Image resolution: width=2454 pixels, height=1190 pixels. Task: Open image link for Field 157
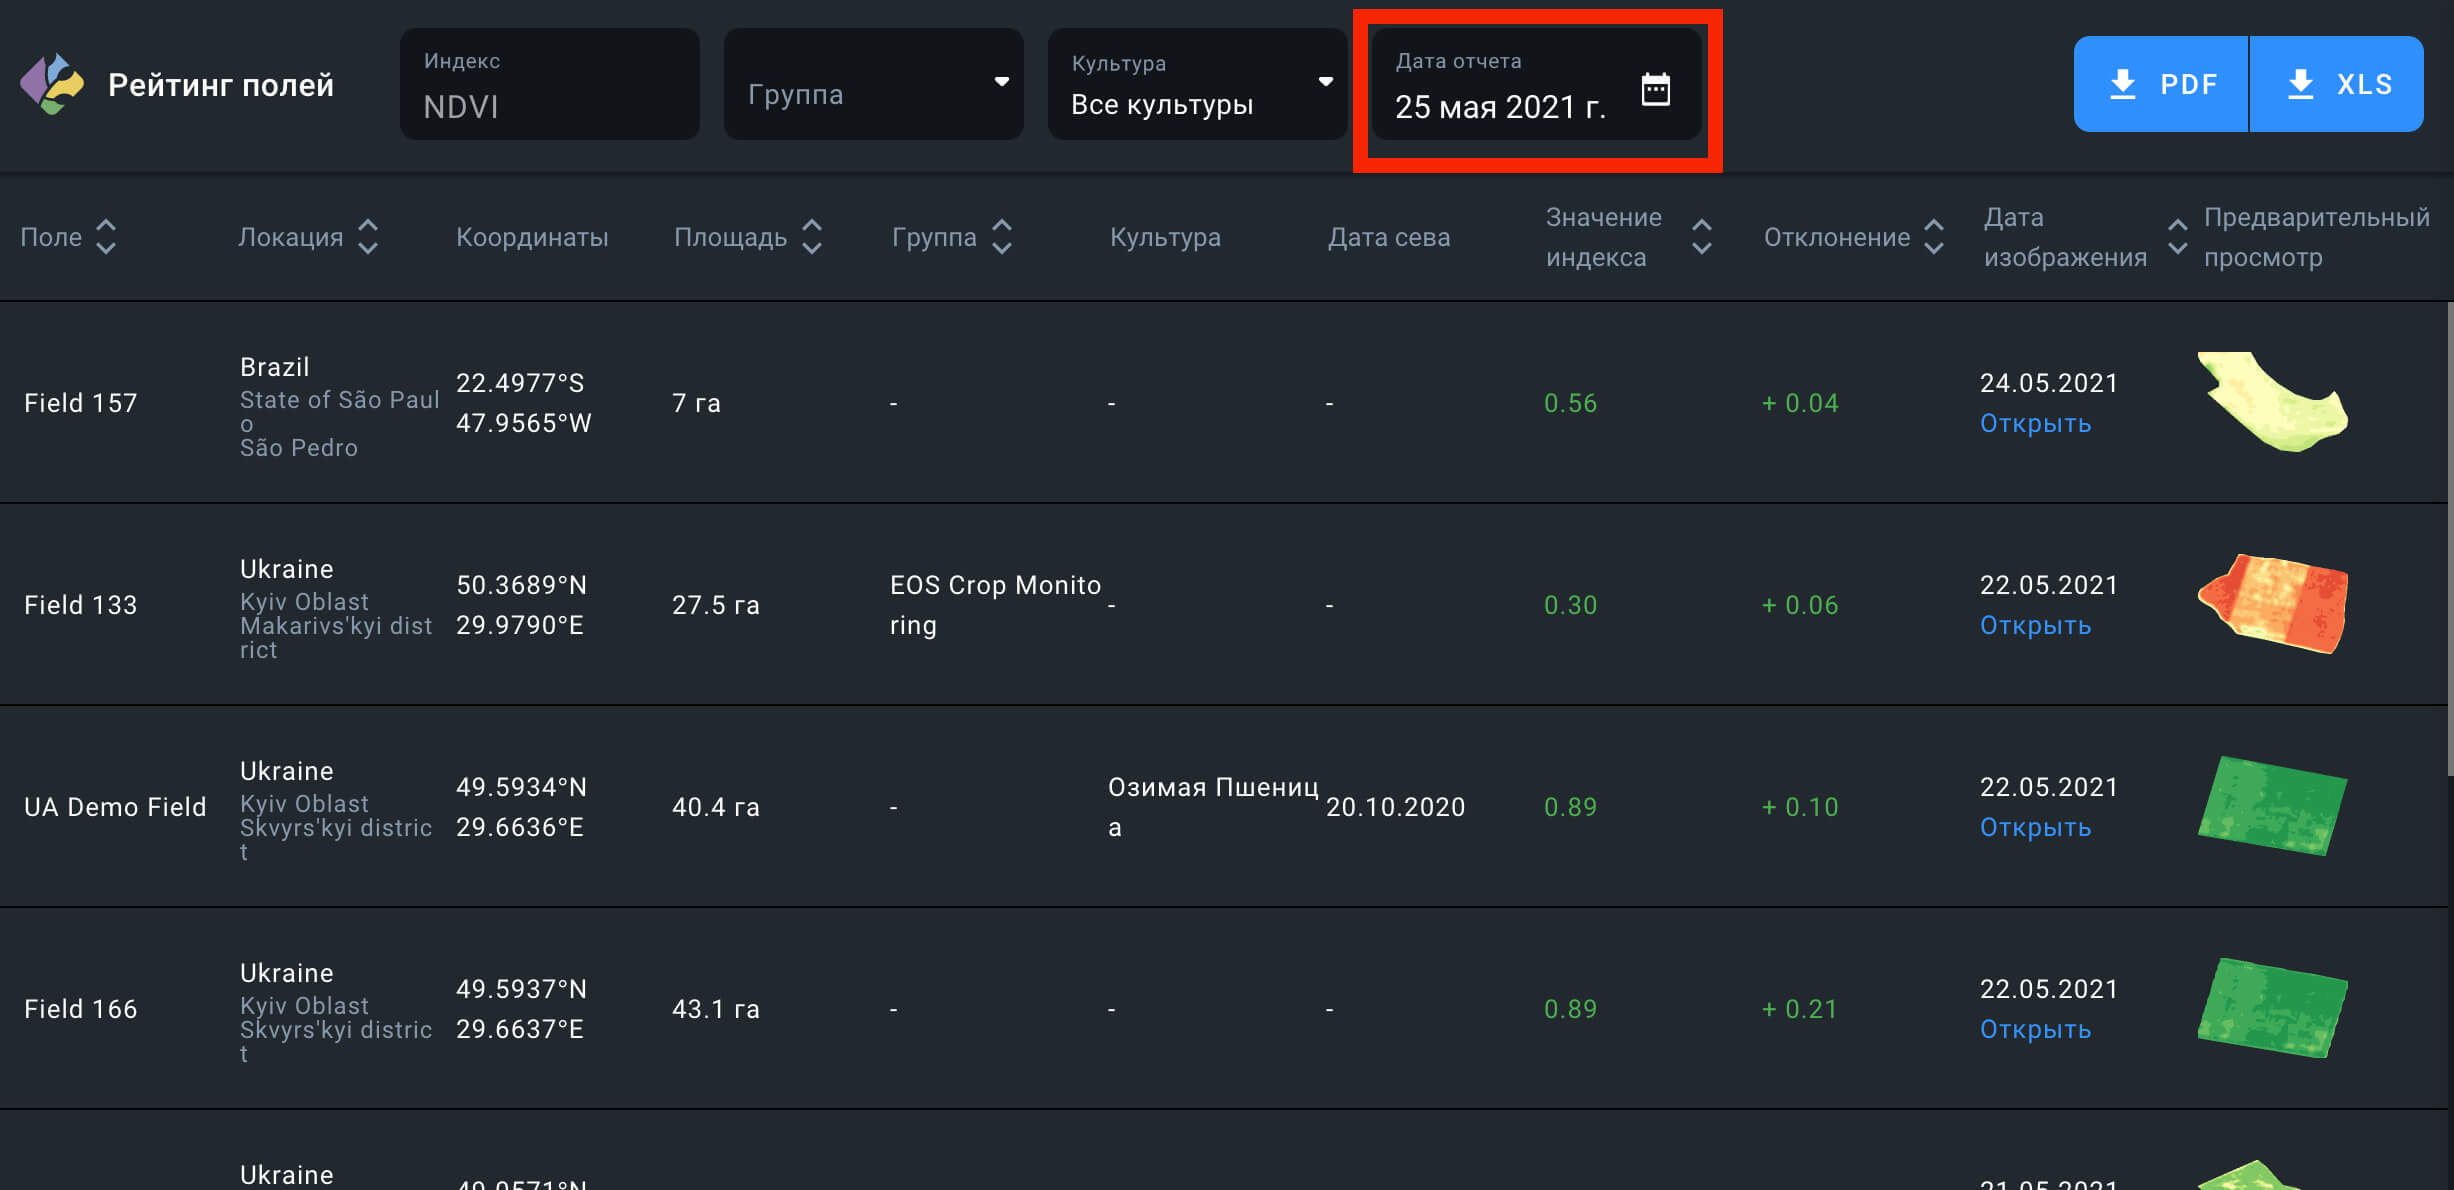[2035, 424]
